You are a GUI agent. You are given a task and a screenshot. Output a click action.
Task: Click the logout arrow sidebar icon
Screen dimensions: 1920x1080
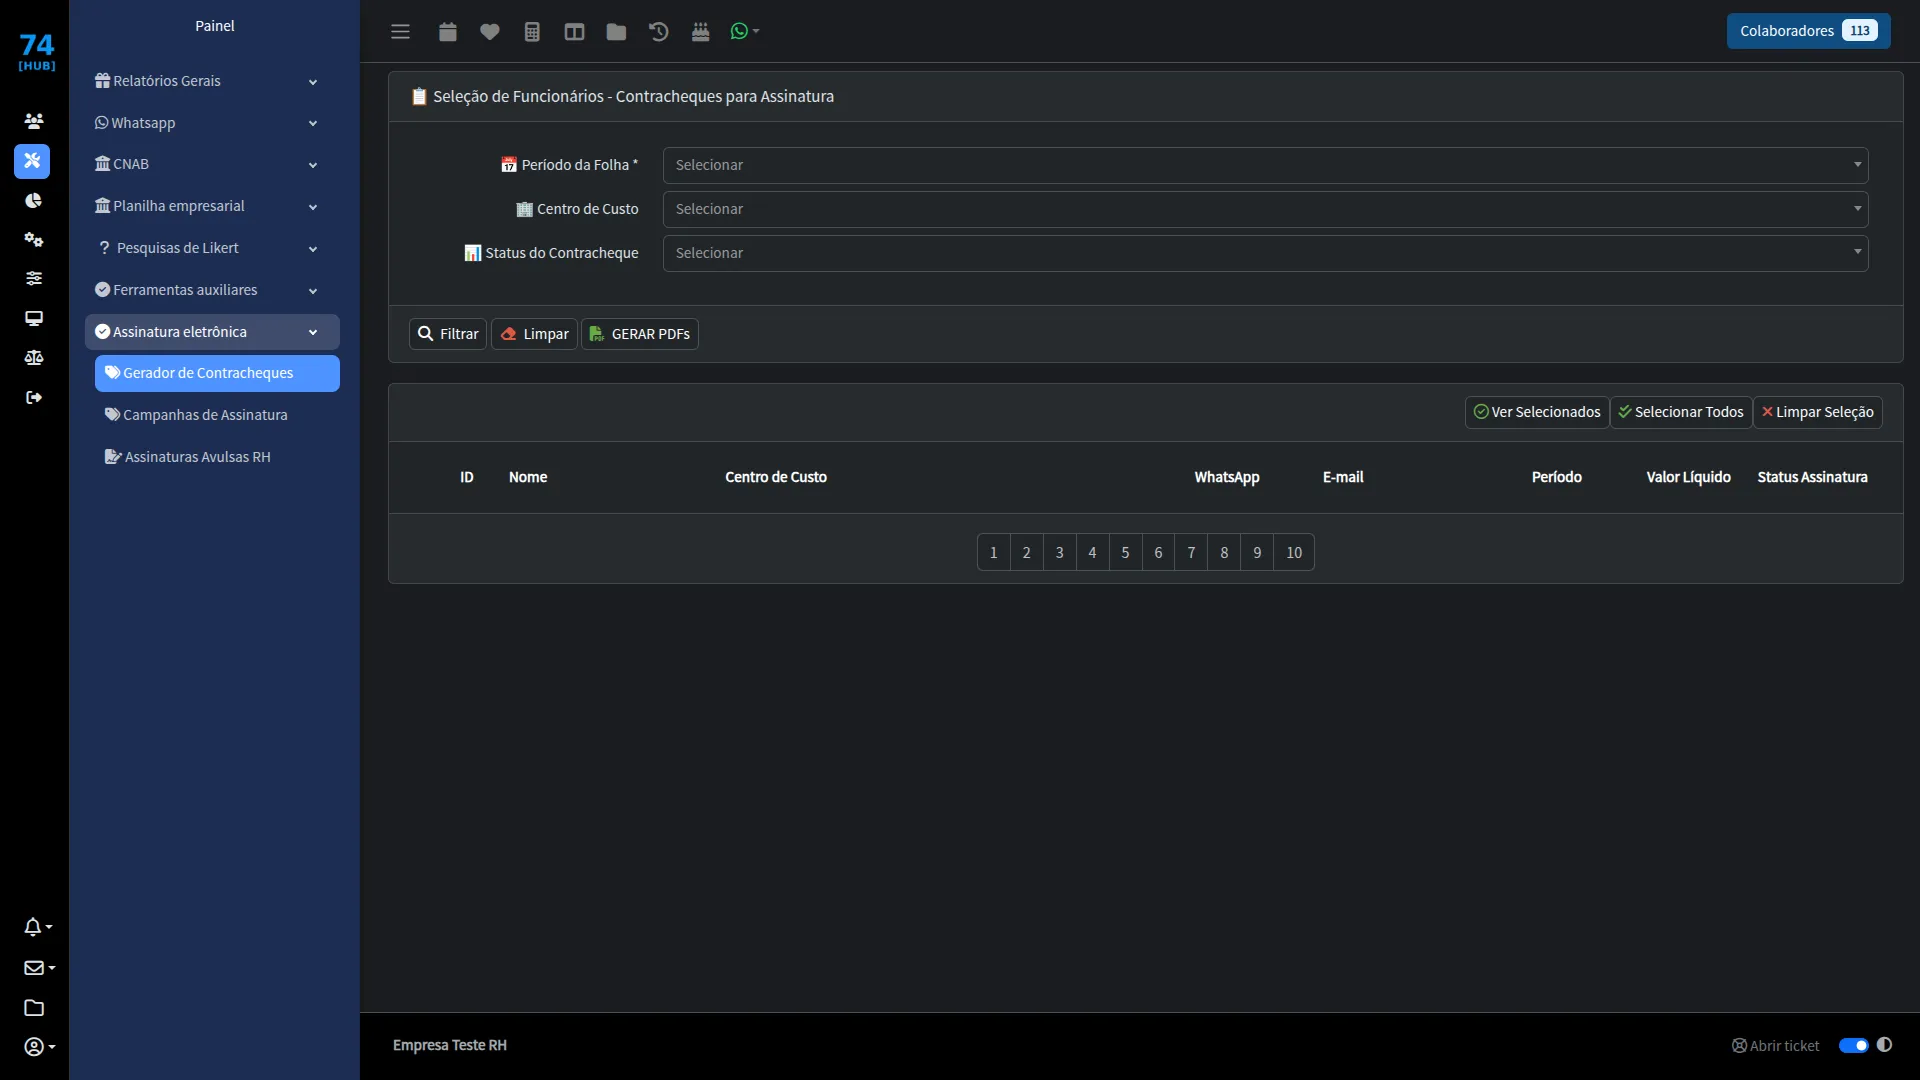34,397
